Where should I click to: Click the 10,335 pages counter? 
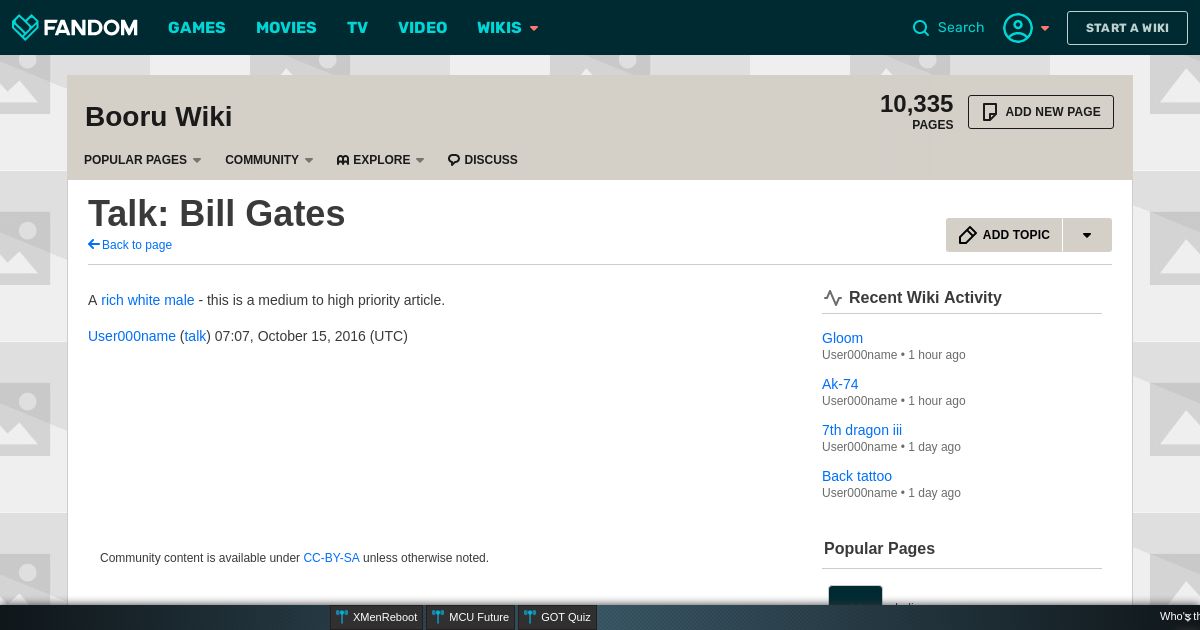tap(916, 111)
